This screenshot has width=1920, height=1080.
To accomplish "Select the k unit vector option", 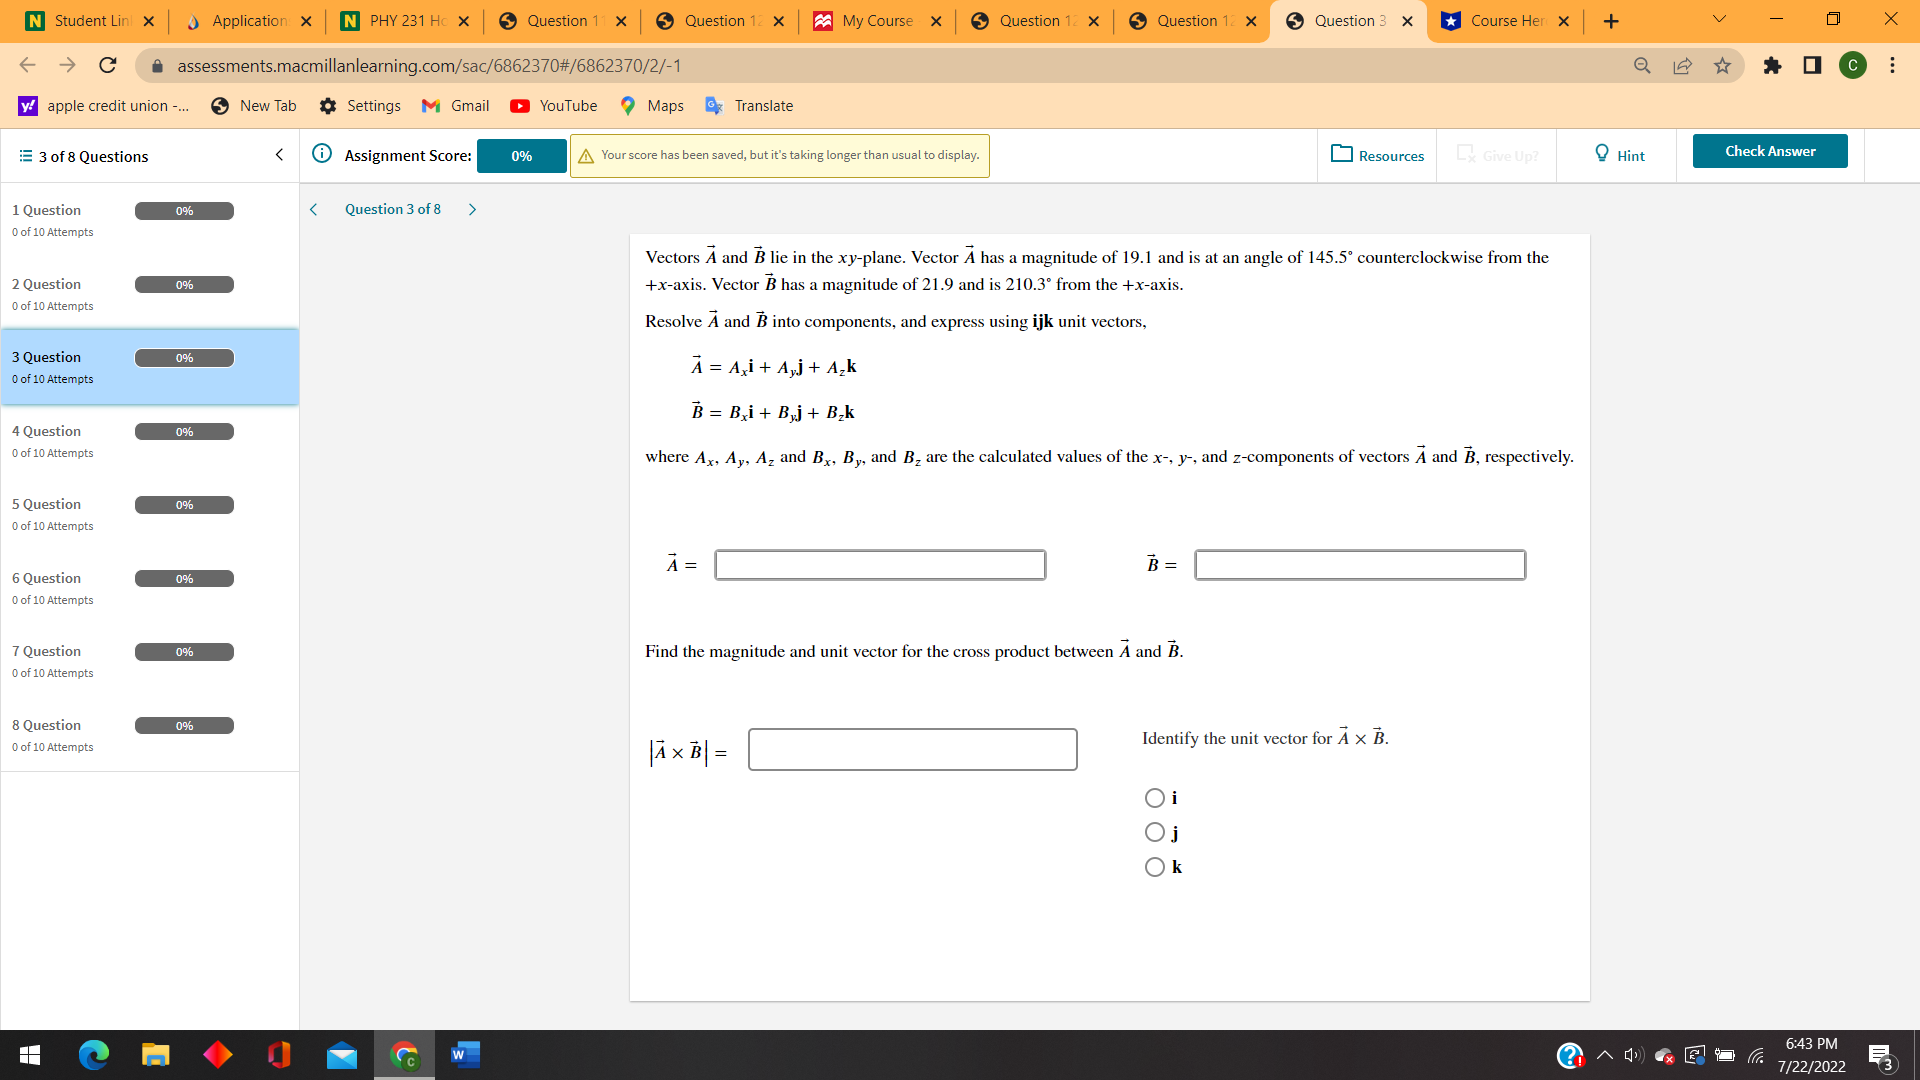I will pos(1155,866).
